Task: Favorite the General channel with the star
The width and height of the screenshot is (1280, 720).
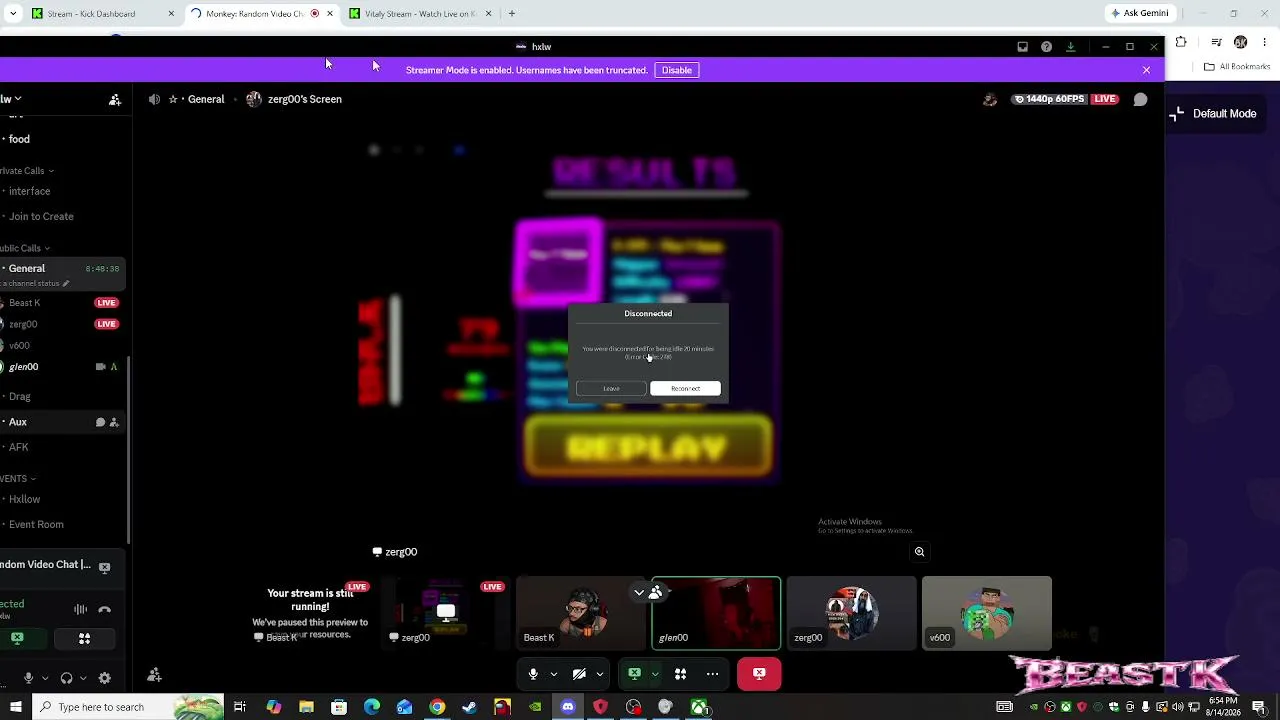Action: click(x=173, y=99)
